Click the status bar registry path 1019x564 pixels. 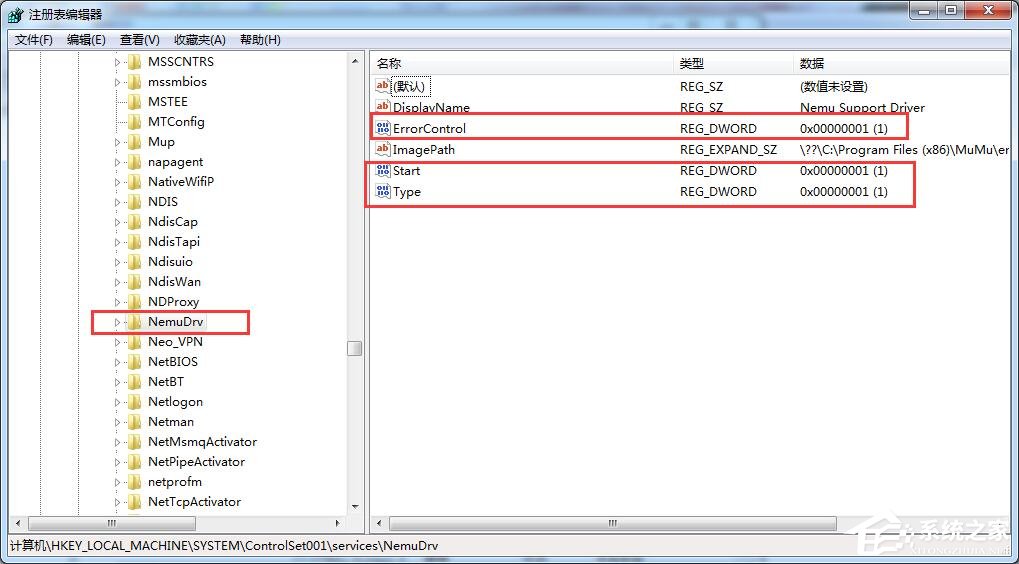pyautogui.click(x=224, y=546)
